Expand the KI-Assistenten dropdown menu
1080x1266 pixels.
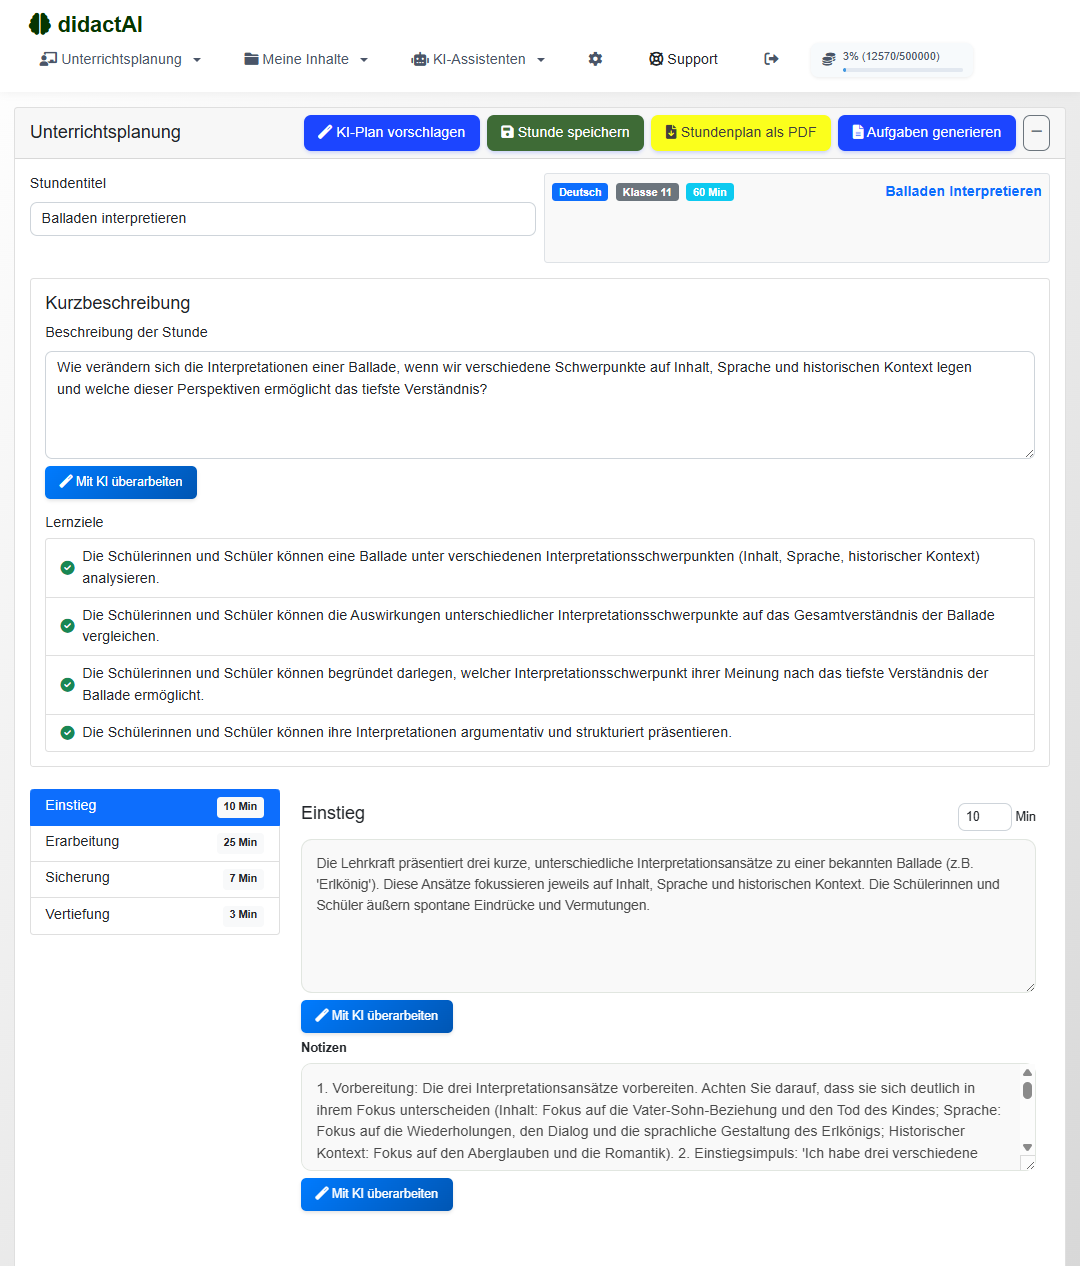[x=478, y=59]
